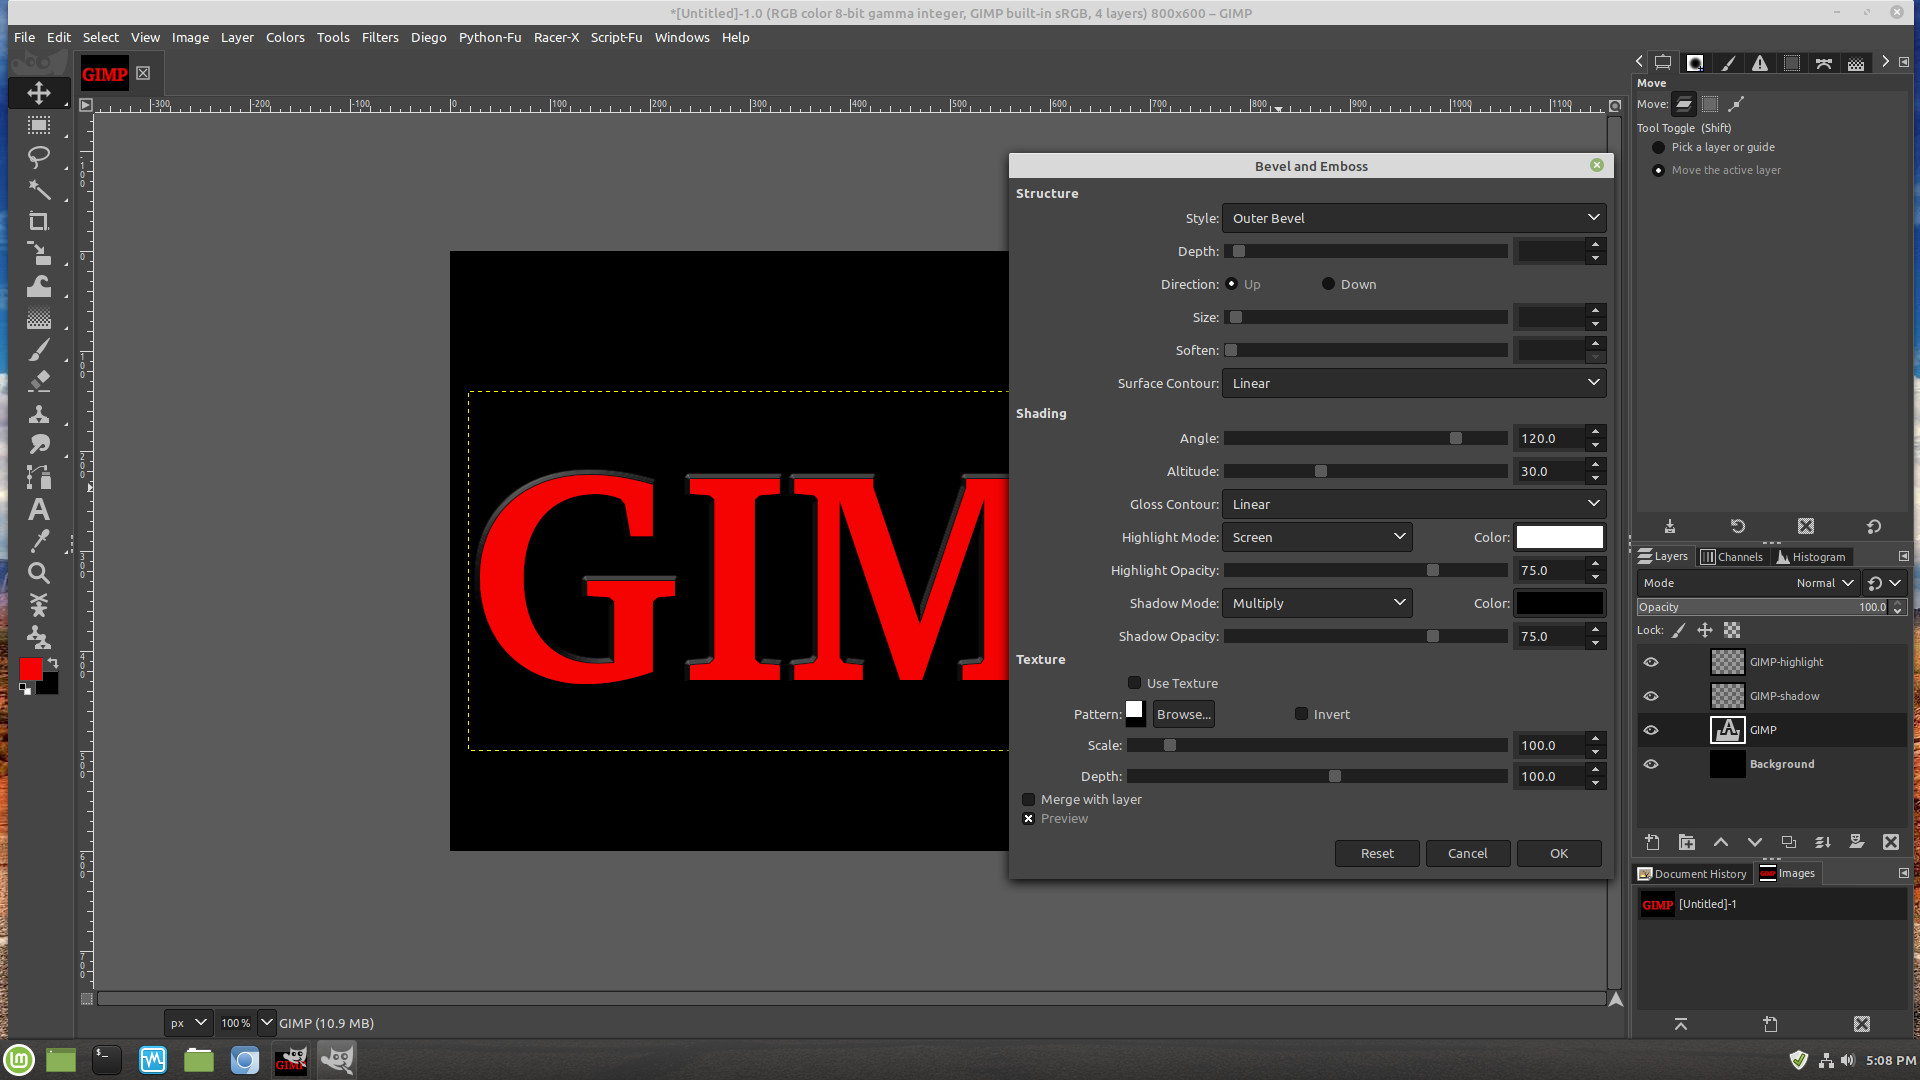Screen dimensions: 1920x1080
Task: Select the Paintbrush tool
Action: pos(39,350)
